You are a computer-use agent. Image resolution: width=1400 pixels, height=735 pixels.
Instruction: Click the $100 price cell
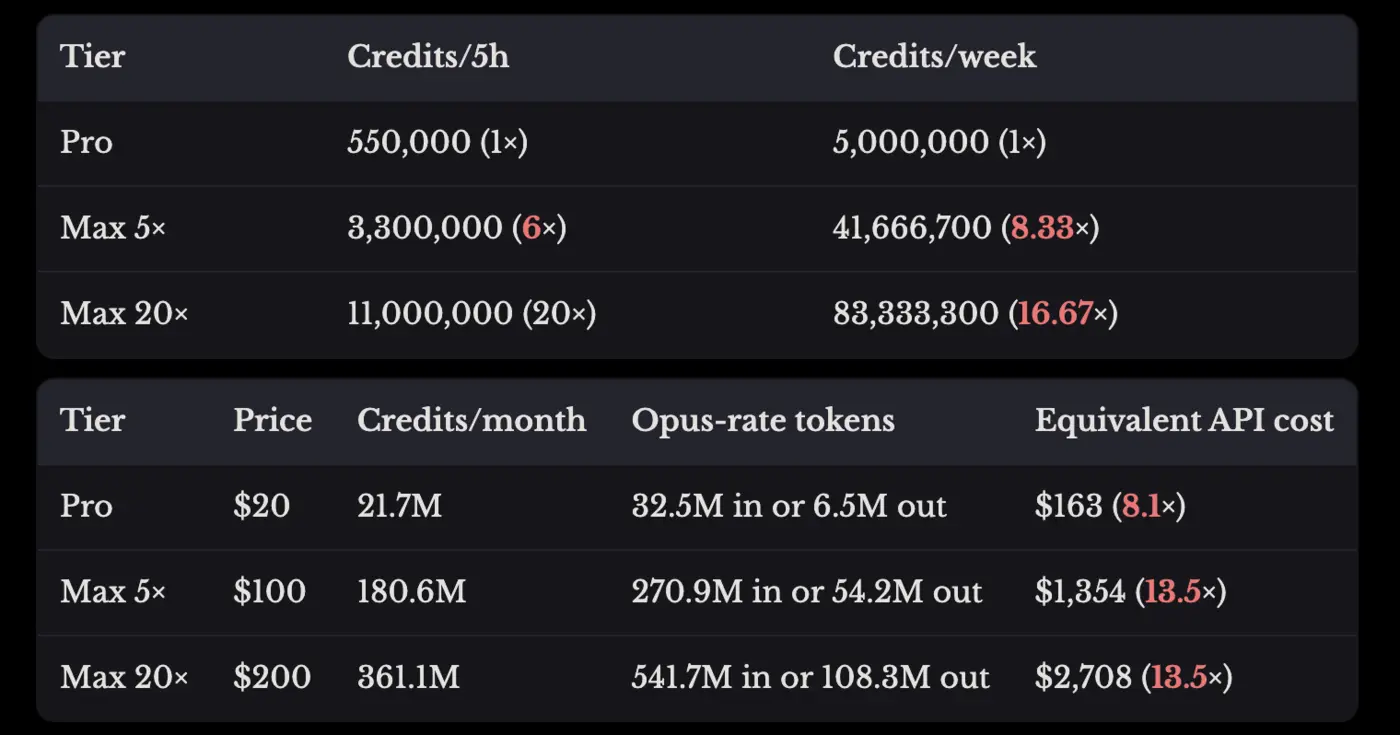coord(269,592)
